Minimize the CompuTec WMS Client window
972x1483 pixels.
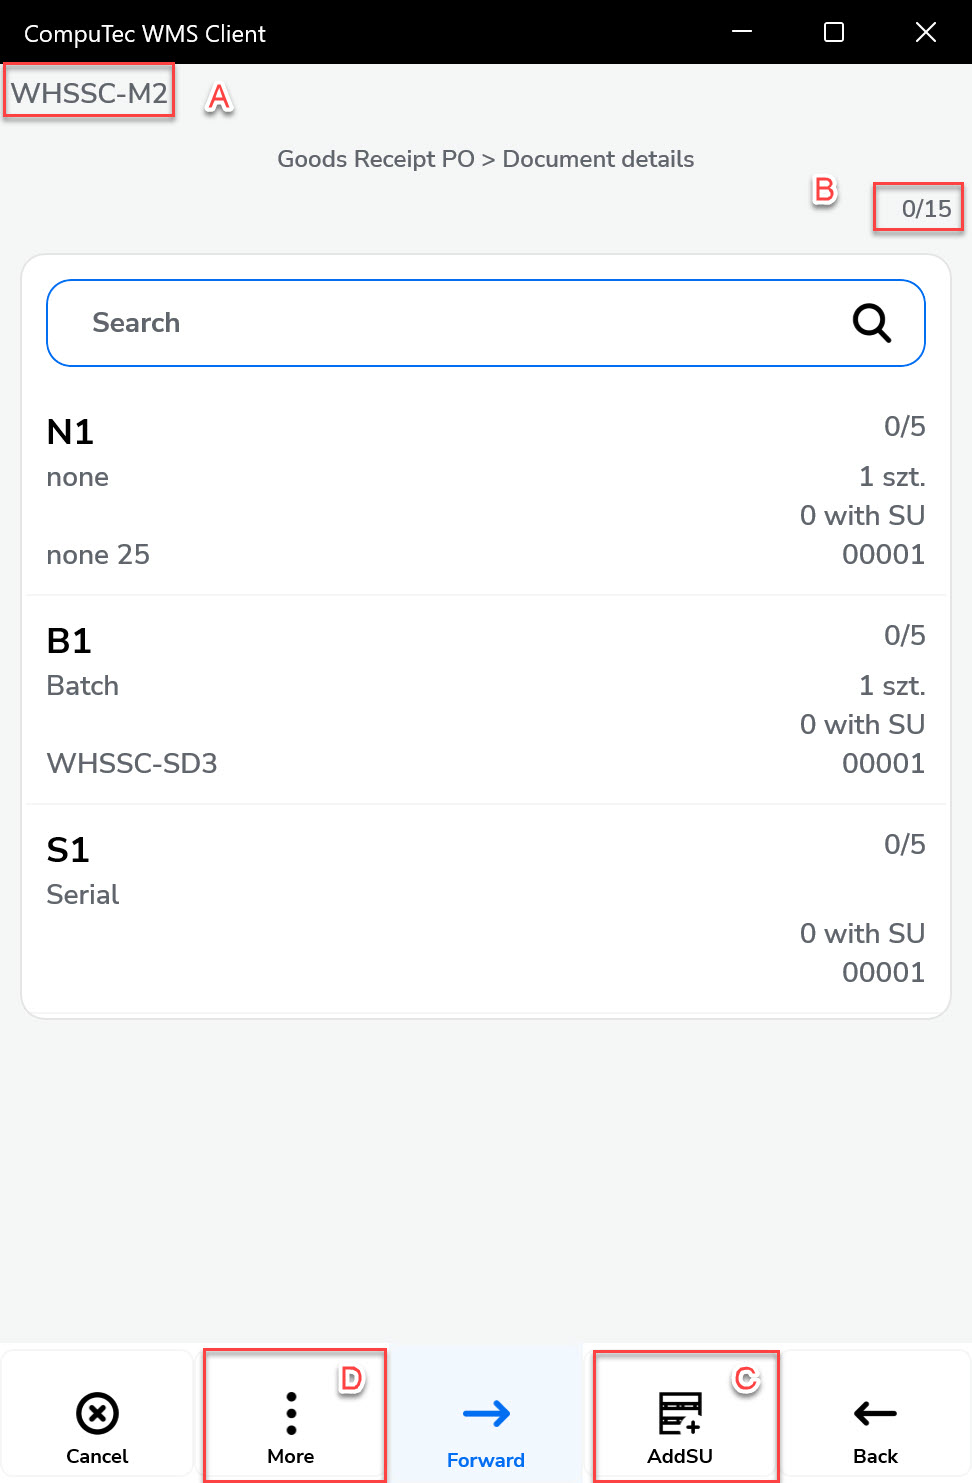742,32
